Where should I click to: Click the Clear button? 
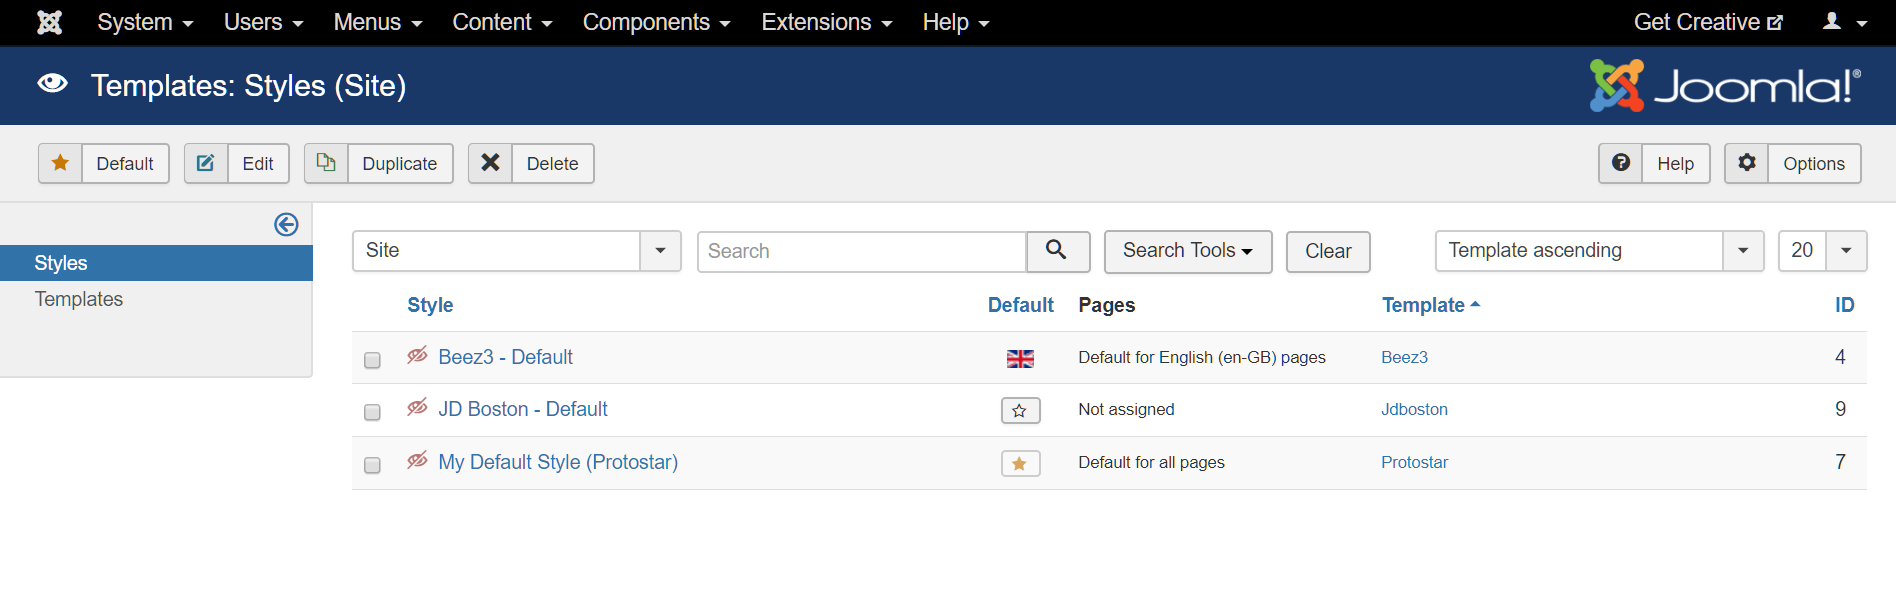(1328, 251)
